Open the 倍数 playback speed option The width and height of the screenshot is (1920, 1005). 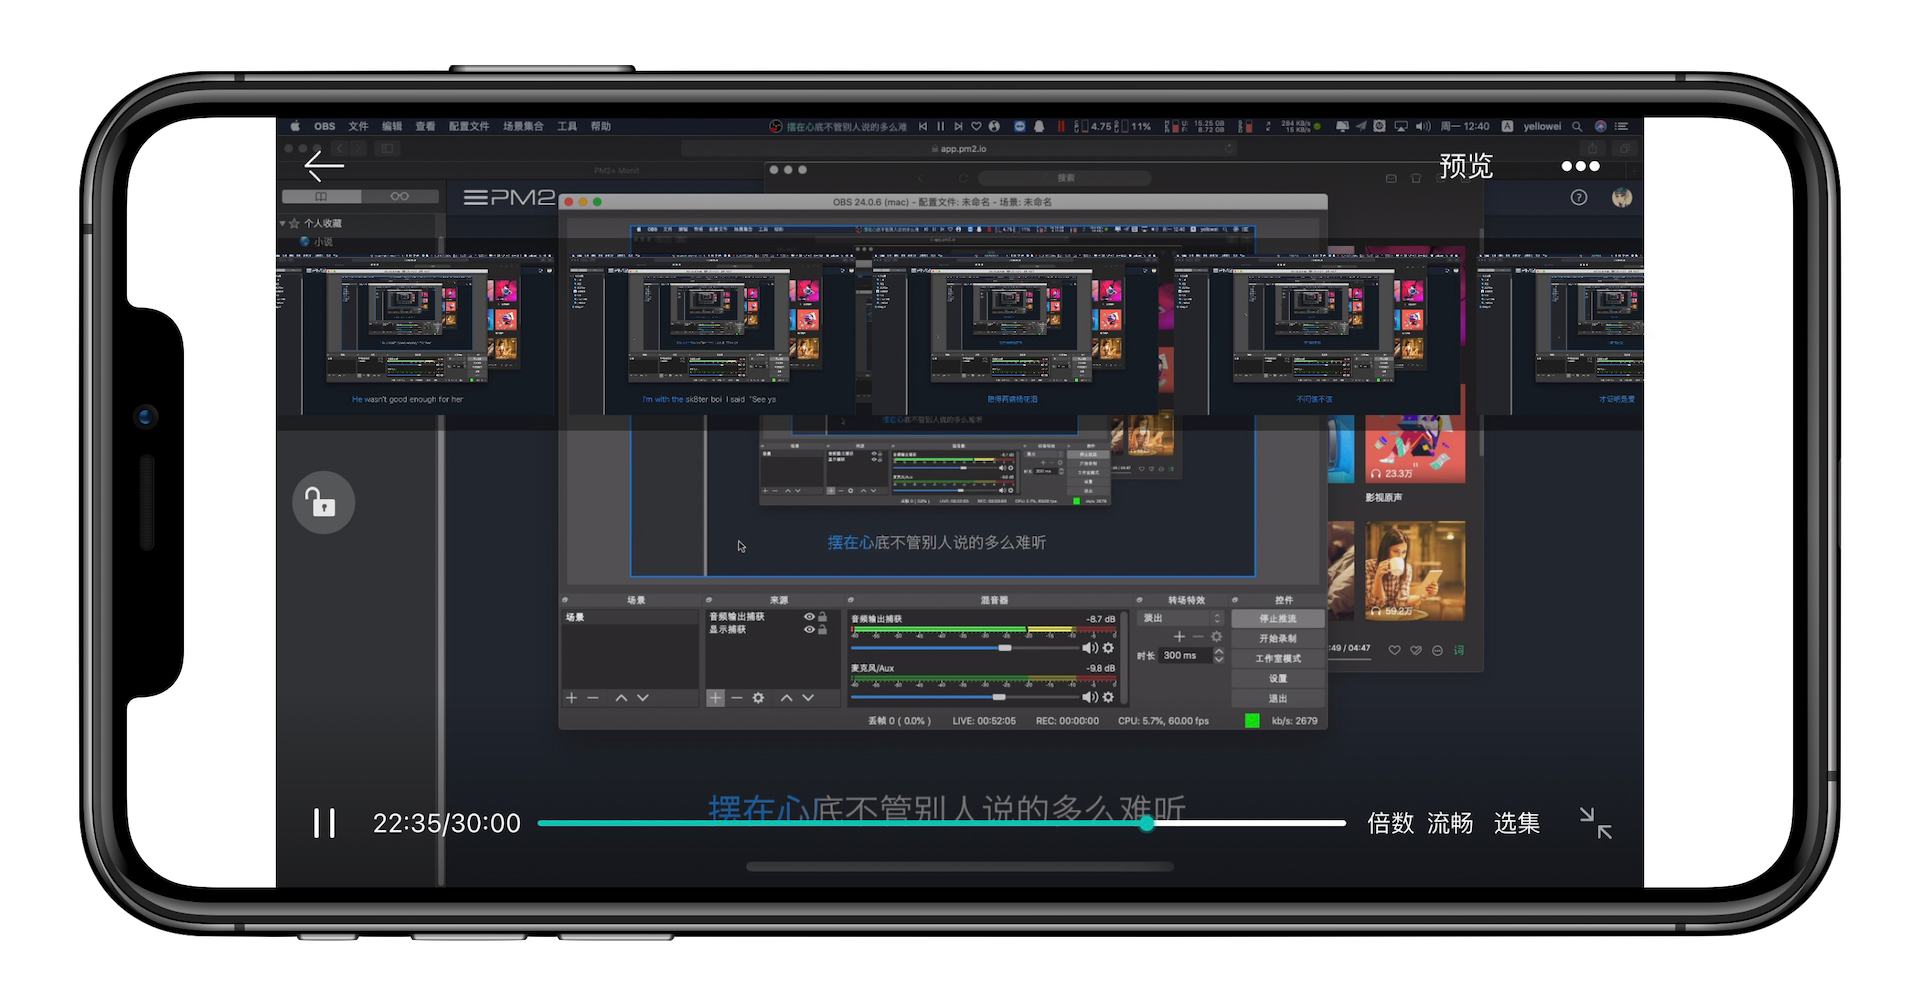(1390, 823)
